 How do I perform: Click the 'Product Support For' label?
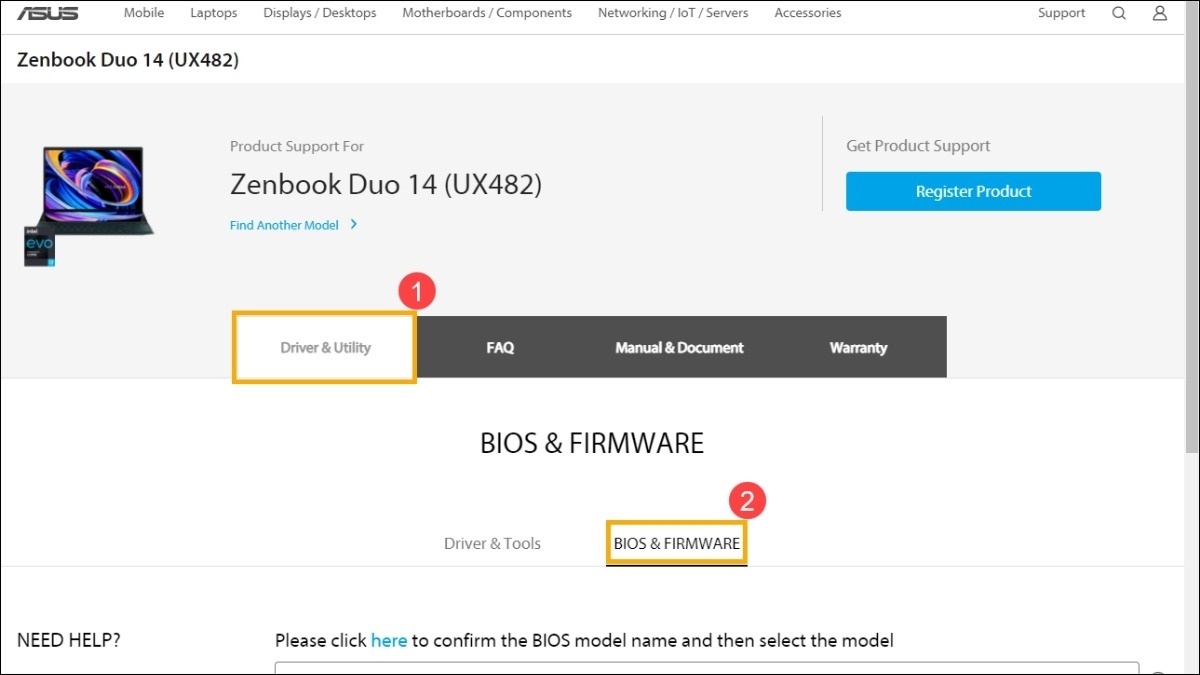[x=297, y=146]
